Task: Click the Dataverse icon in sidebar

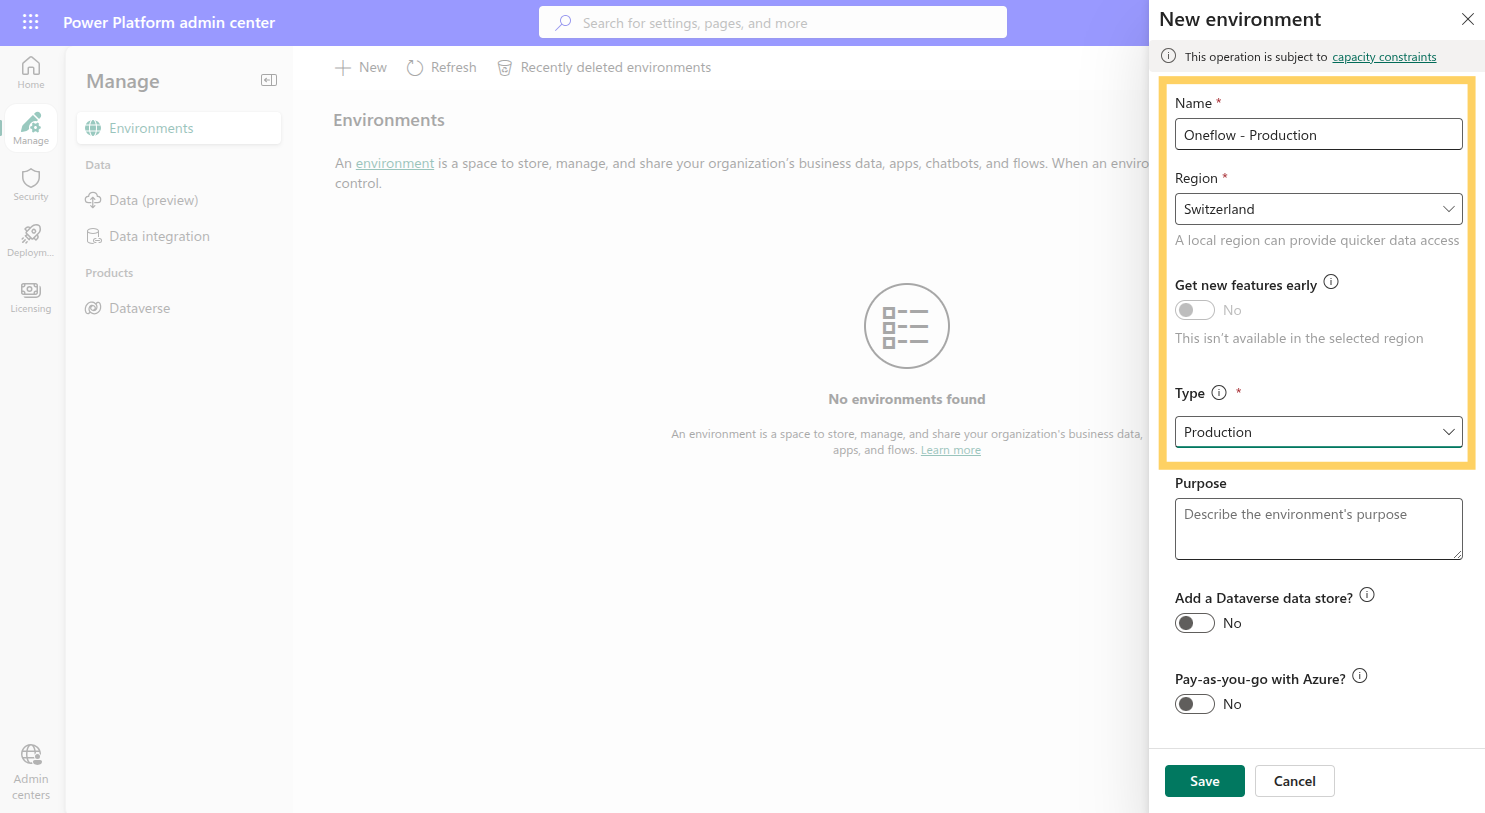Action: (x=93, y=308)
